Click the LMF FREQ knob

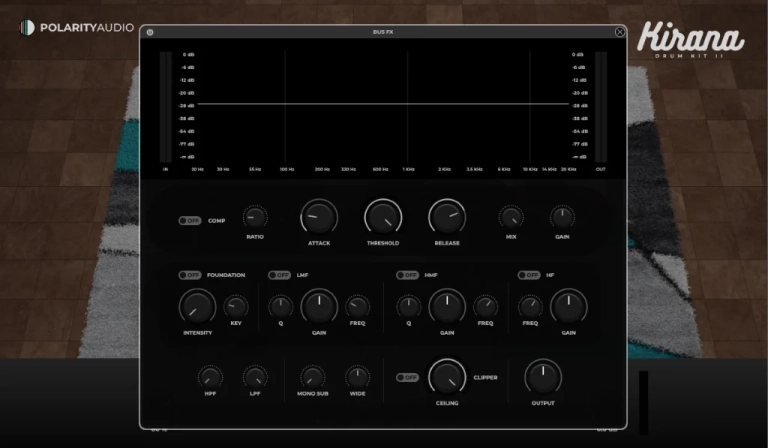358,307
